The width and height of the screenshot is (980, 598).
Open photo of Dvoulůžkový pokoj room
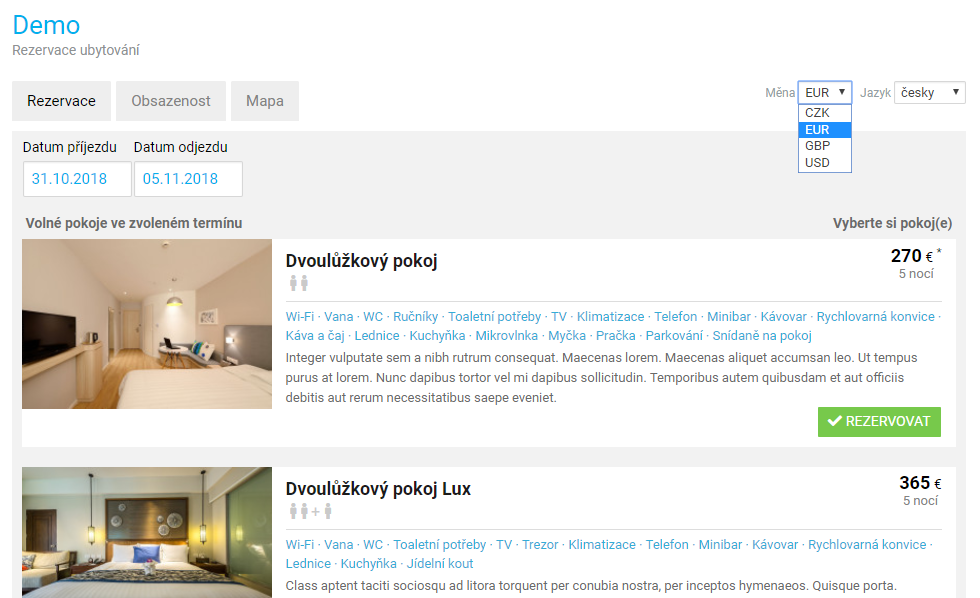coord(147,324)
